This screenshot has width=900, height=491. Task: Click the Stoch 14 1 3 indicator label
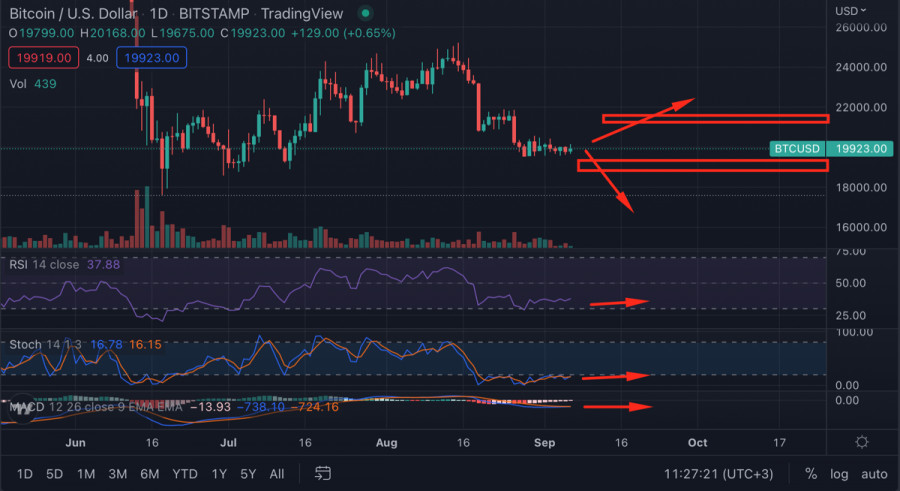(x=45, y=345)
